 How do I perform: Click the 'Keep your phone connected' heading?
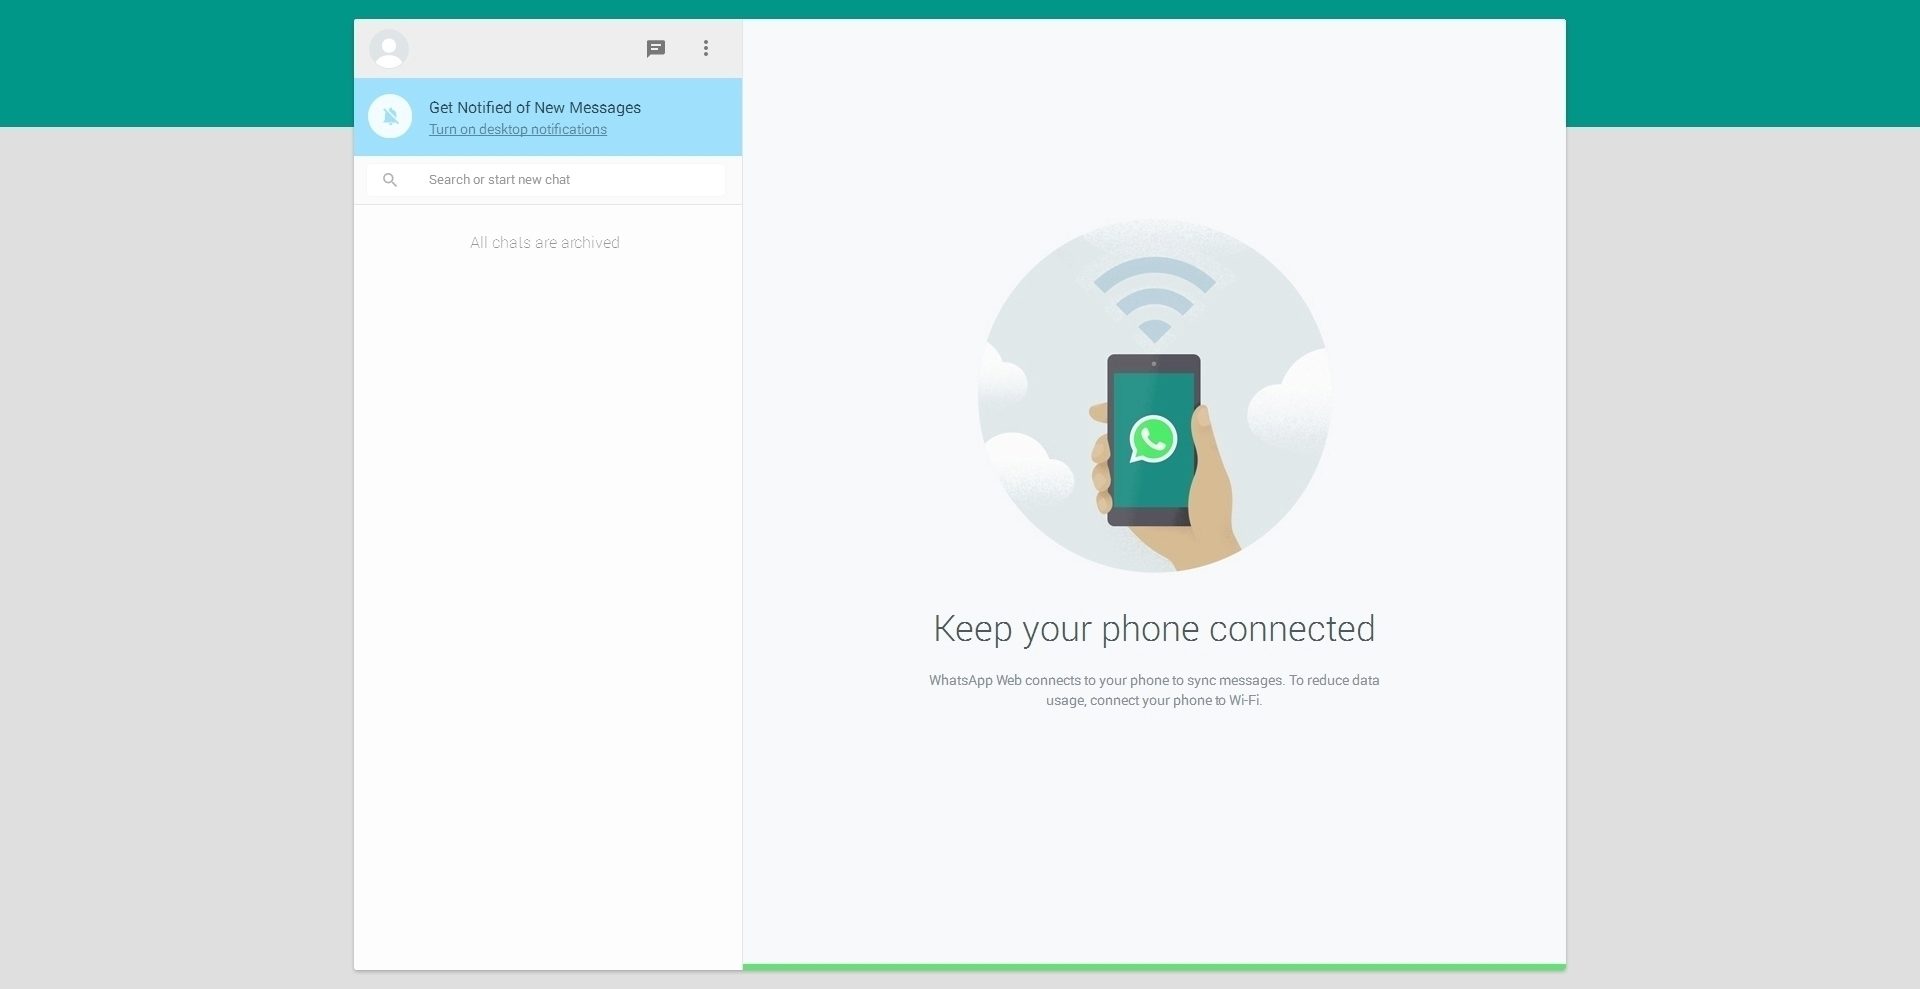click(x=1154, y=629)
